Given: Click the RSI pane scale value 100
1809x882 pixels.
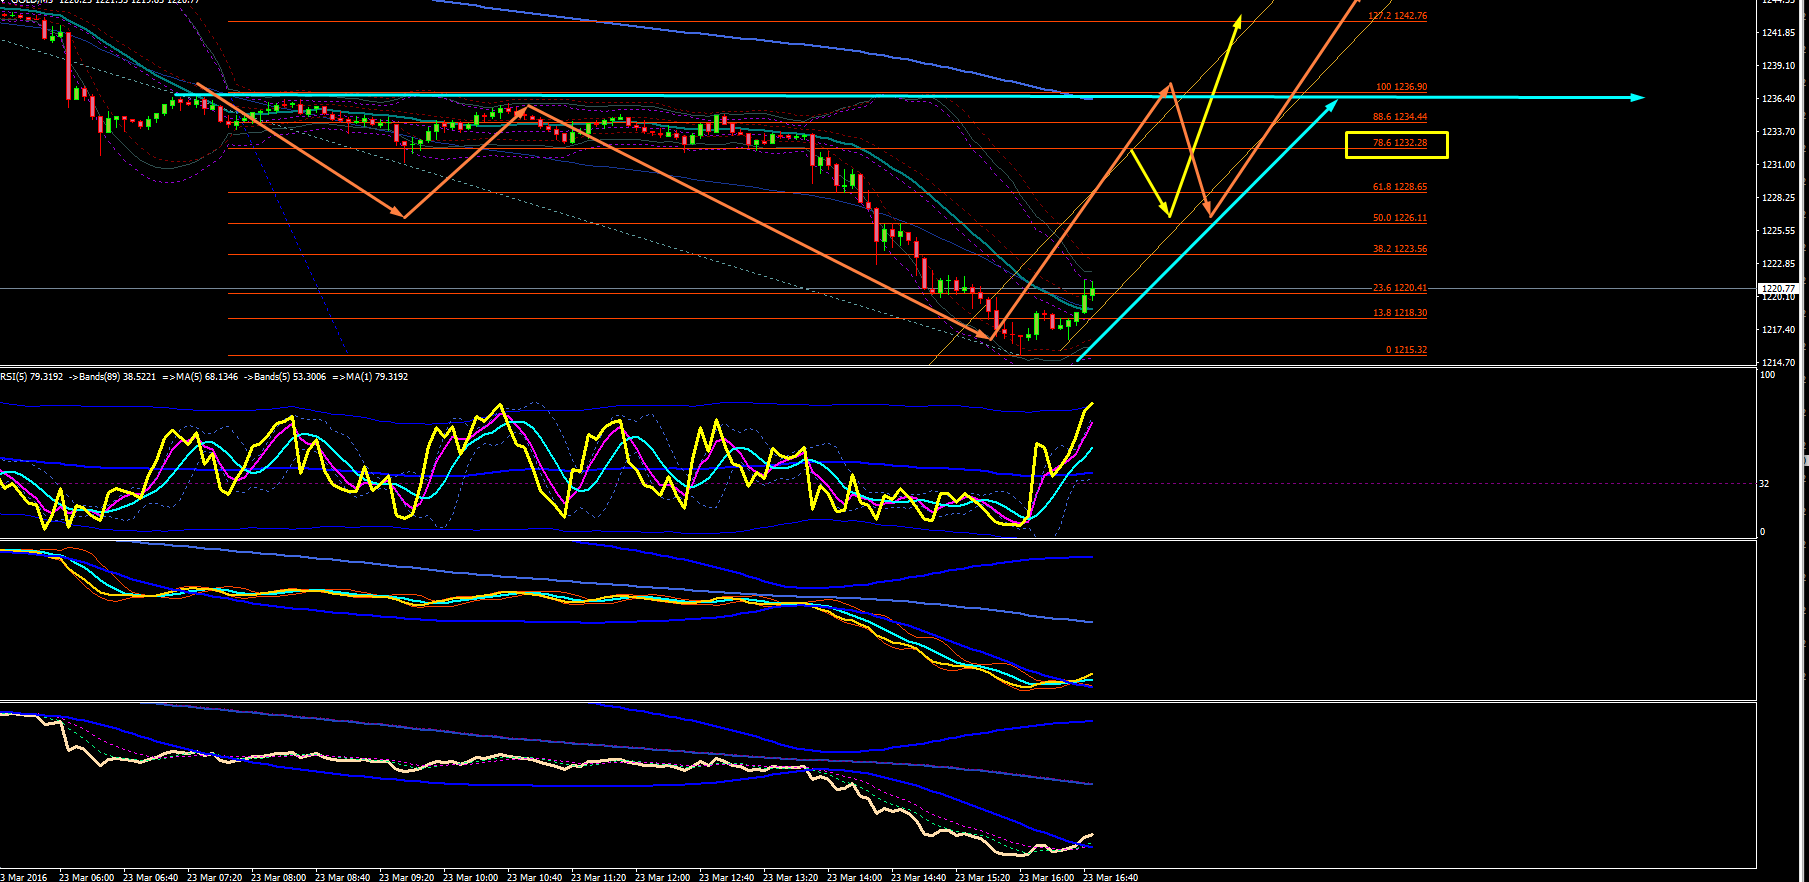Looking at the screenshot, I should click(1767, 375).
